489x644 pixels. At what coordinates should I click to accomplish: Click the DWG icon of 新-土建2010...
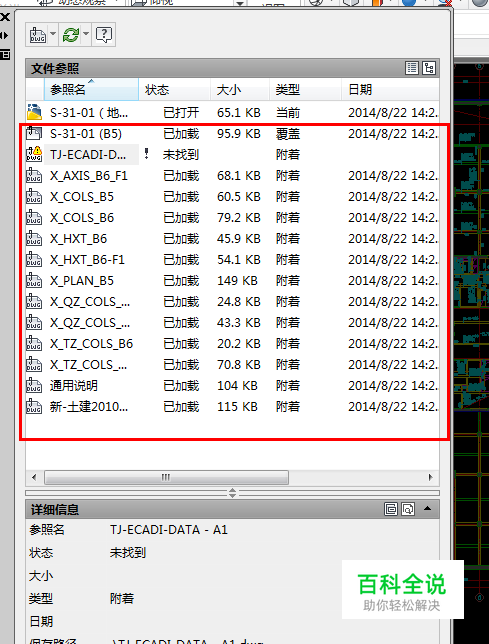pyautogui.click(x=34, y=407)
